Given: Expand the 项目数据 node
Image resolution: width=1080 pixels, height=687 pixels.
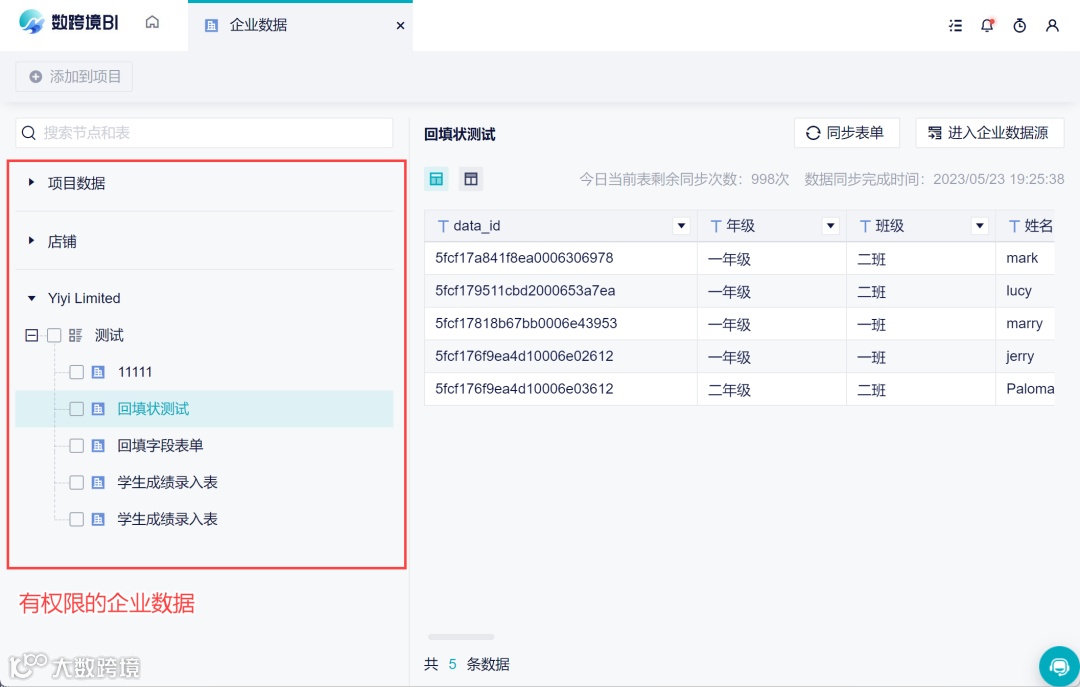Looking at the screenshot, I should coord(31,183).
